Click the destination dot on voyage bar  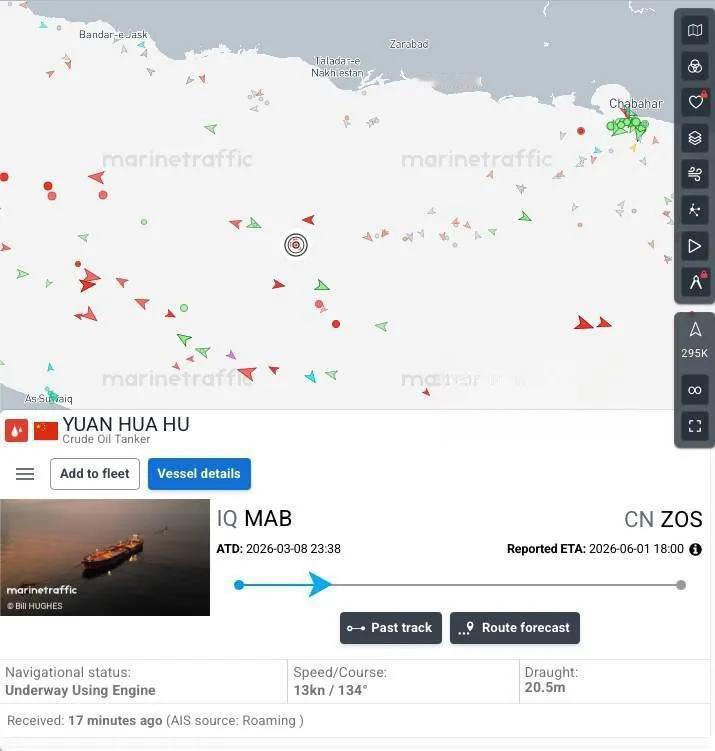[681, 585]
